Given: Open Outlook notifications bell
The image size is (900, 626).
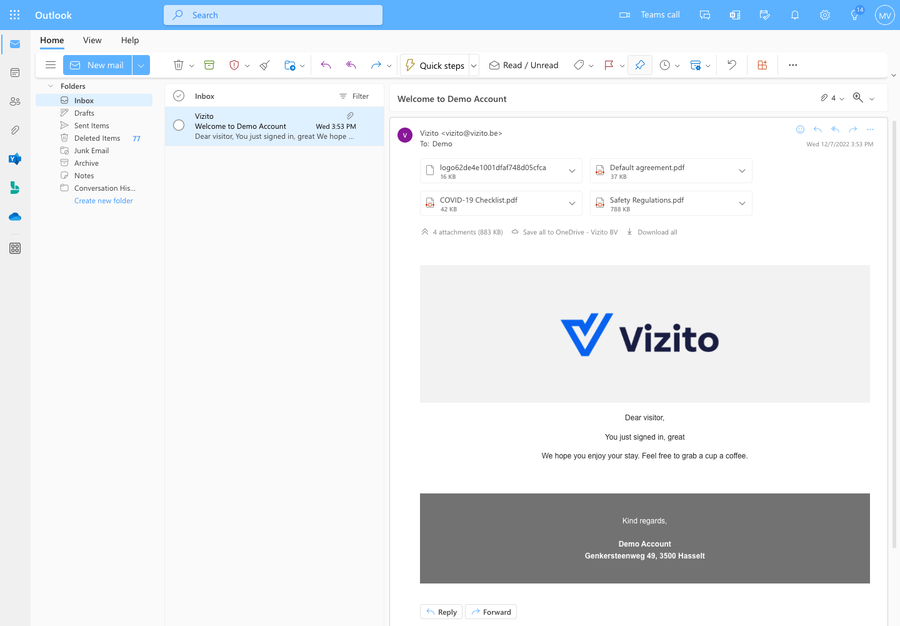Looking at the screenshot, I should click(794, 15).
